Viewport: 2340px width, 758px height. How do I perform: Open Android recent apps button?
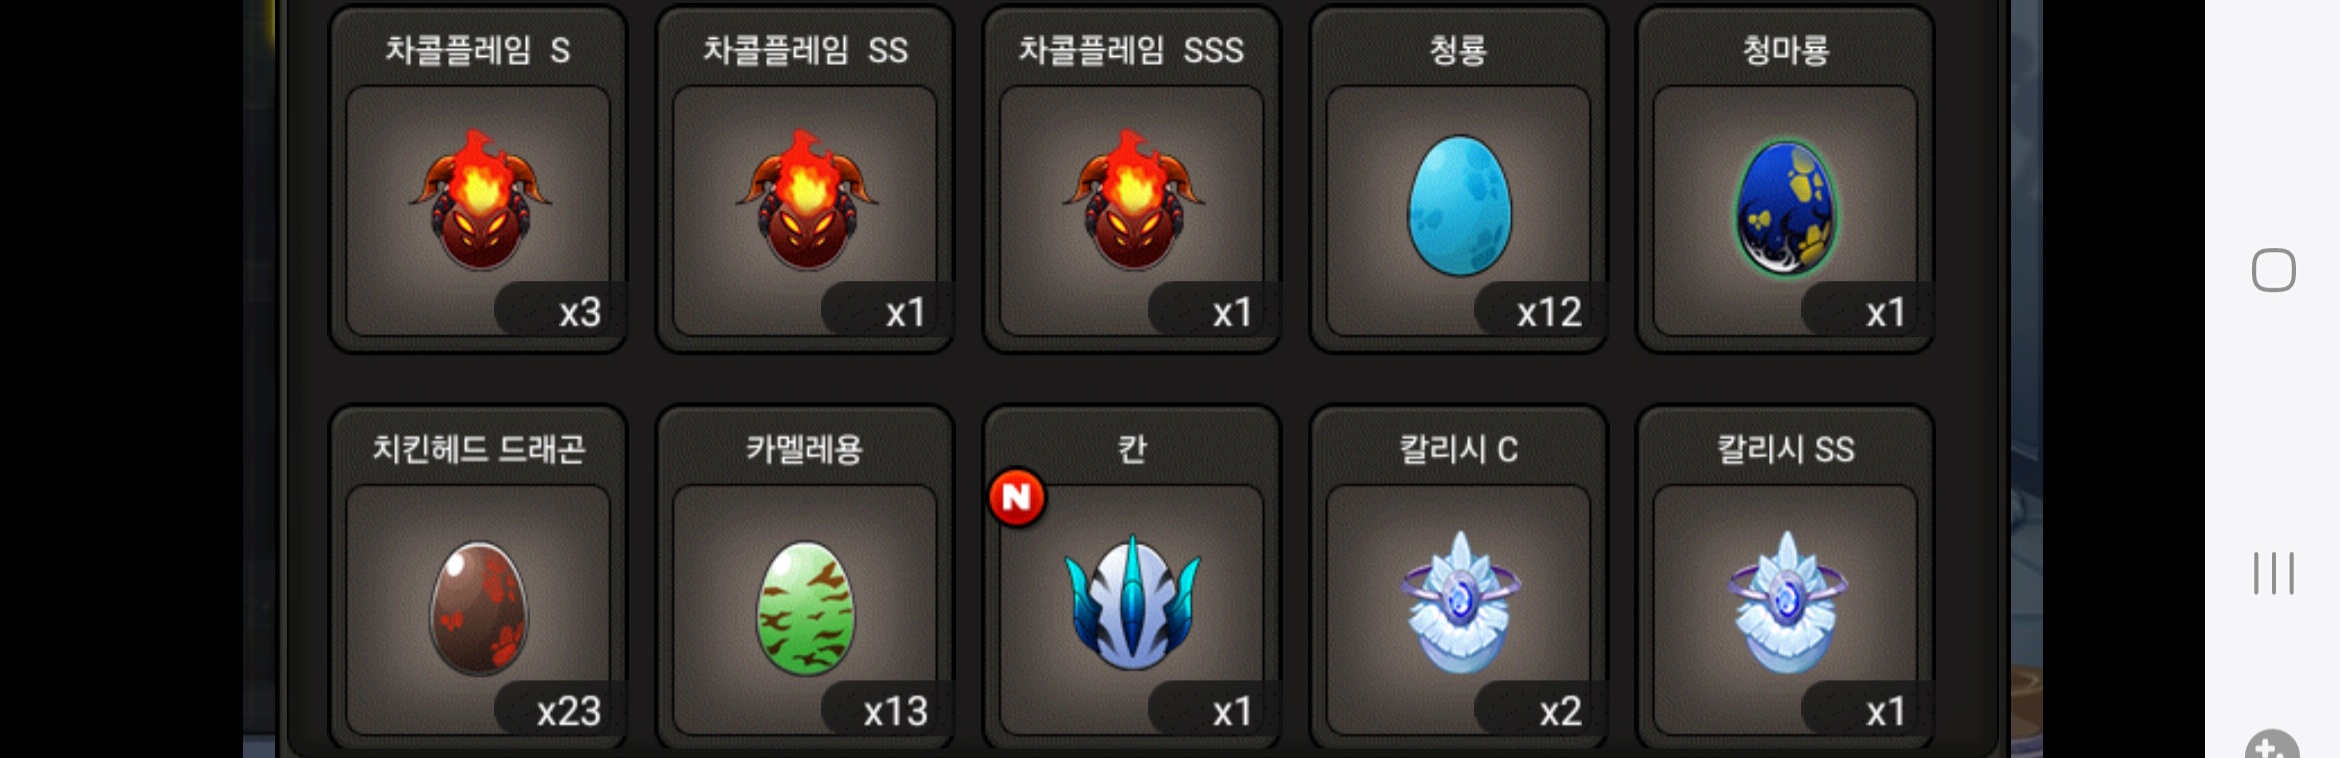pyautogui.click(x=2273, y=573)
